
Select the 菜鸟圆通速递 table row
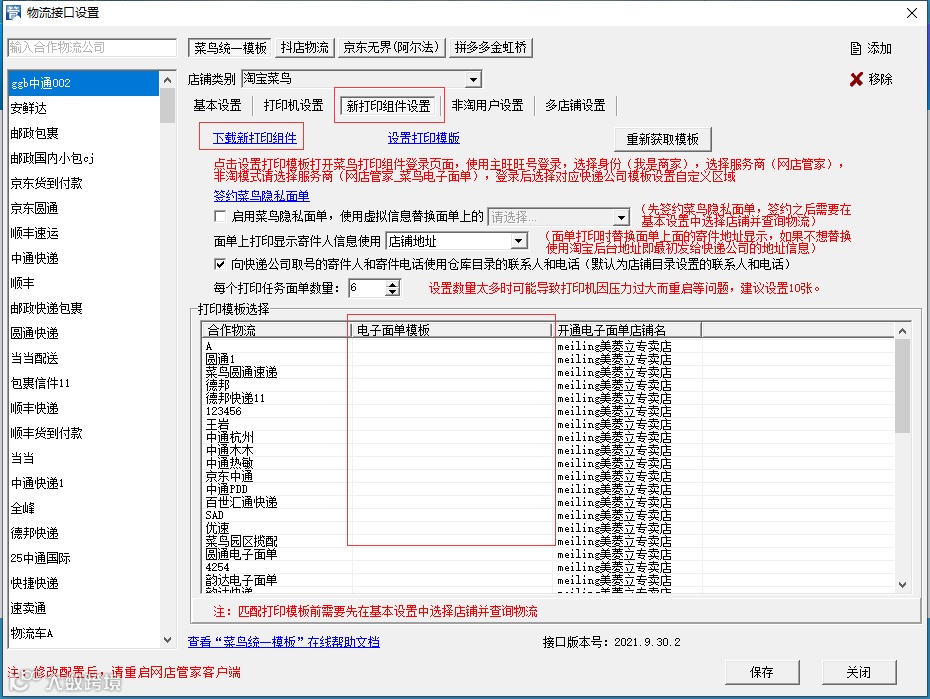(548, 372)
